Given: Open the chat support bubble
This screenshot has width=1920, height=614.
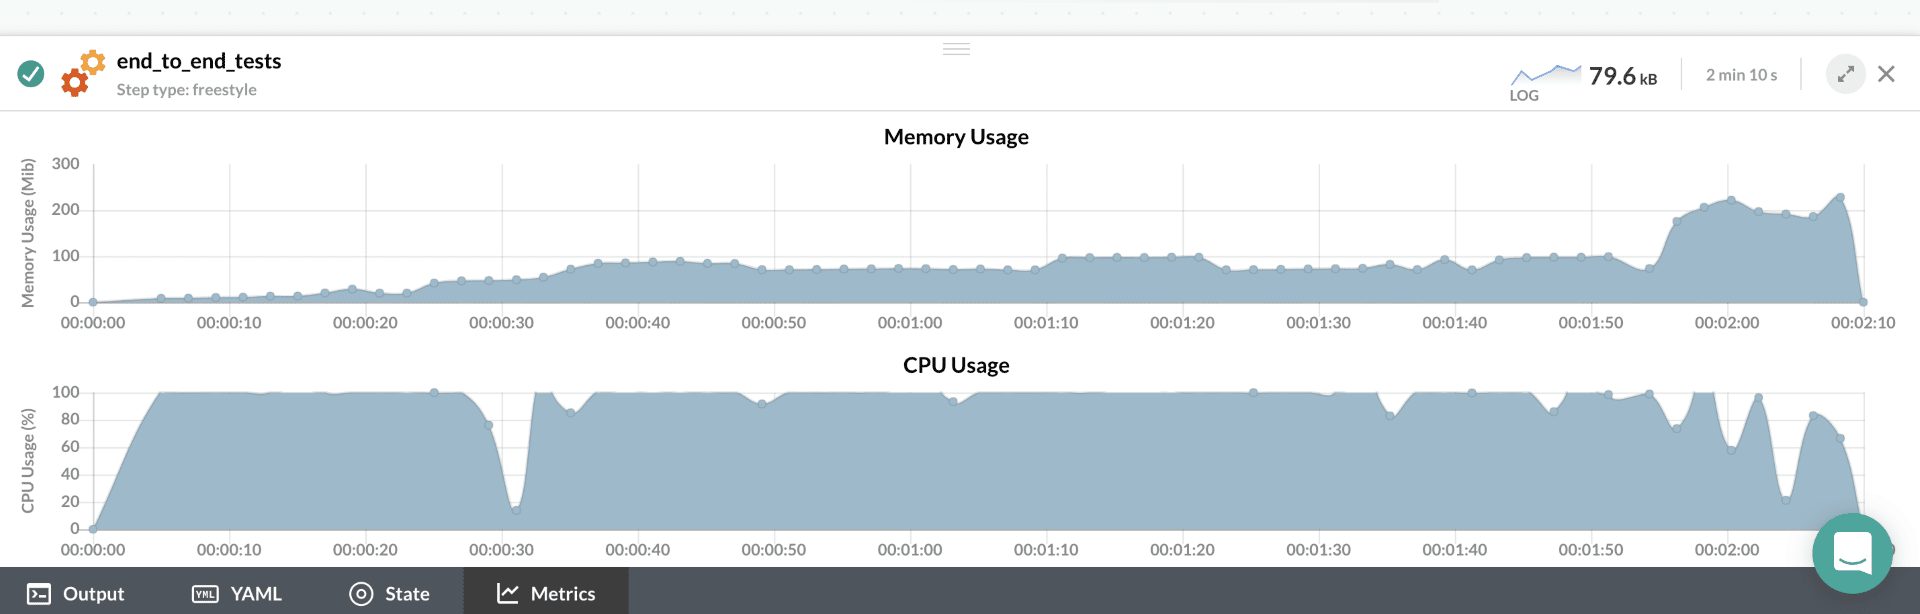Looking at the screenshot, I should tap(1852, 553).
